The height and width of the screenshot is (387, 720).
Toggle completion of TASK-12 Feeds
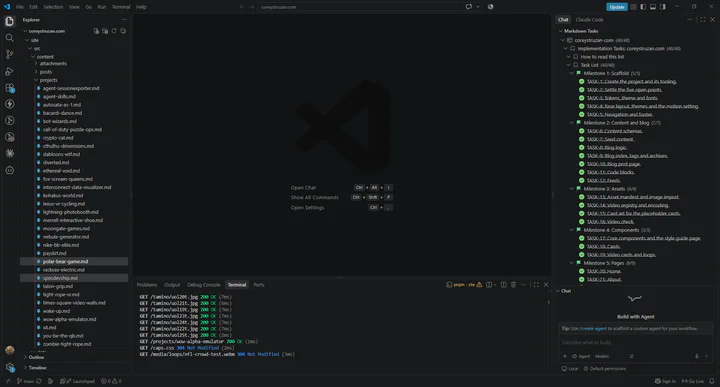click(581, 180)
